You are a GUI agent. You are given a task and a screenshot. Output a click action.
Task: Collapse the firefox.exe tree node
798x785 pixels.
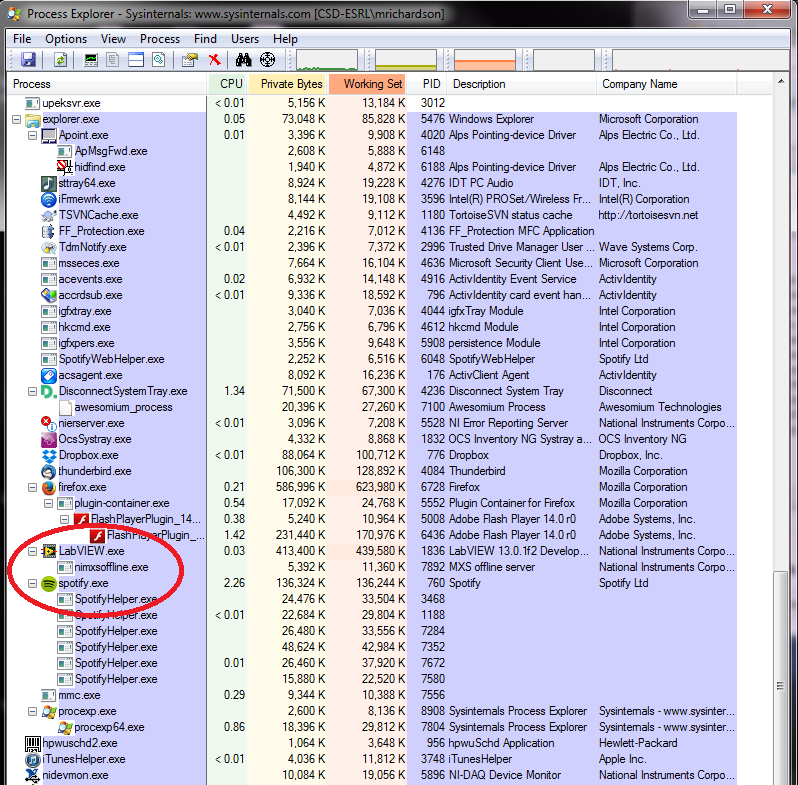click(x=33, y=487)
